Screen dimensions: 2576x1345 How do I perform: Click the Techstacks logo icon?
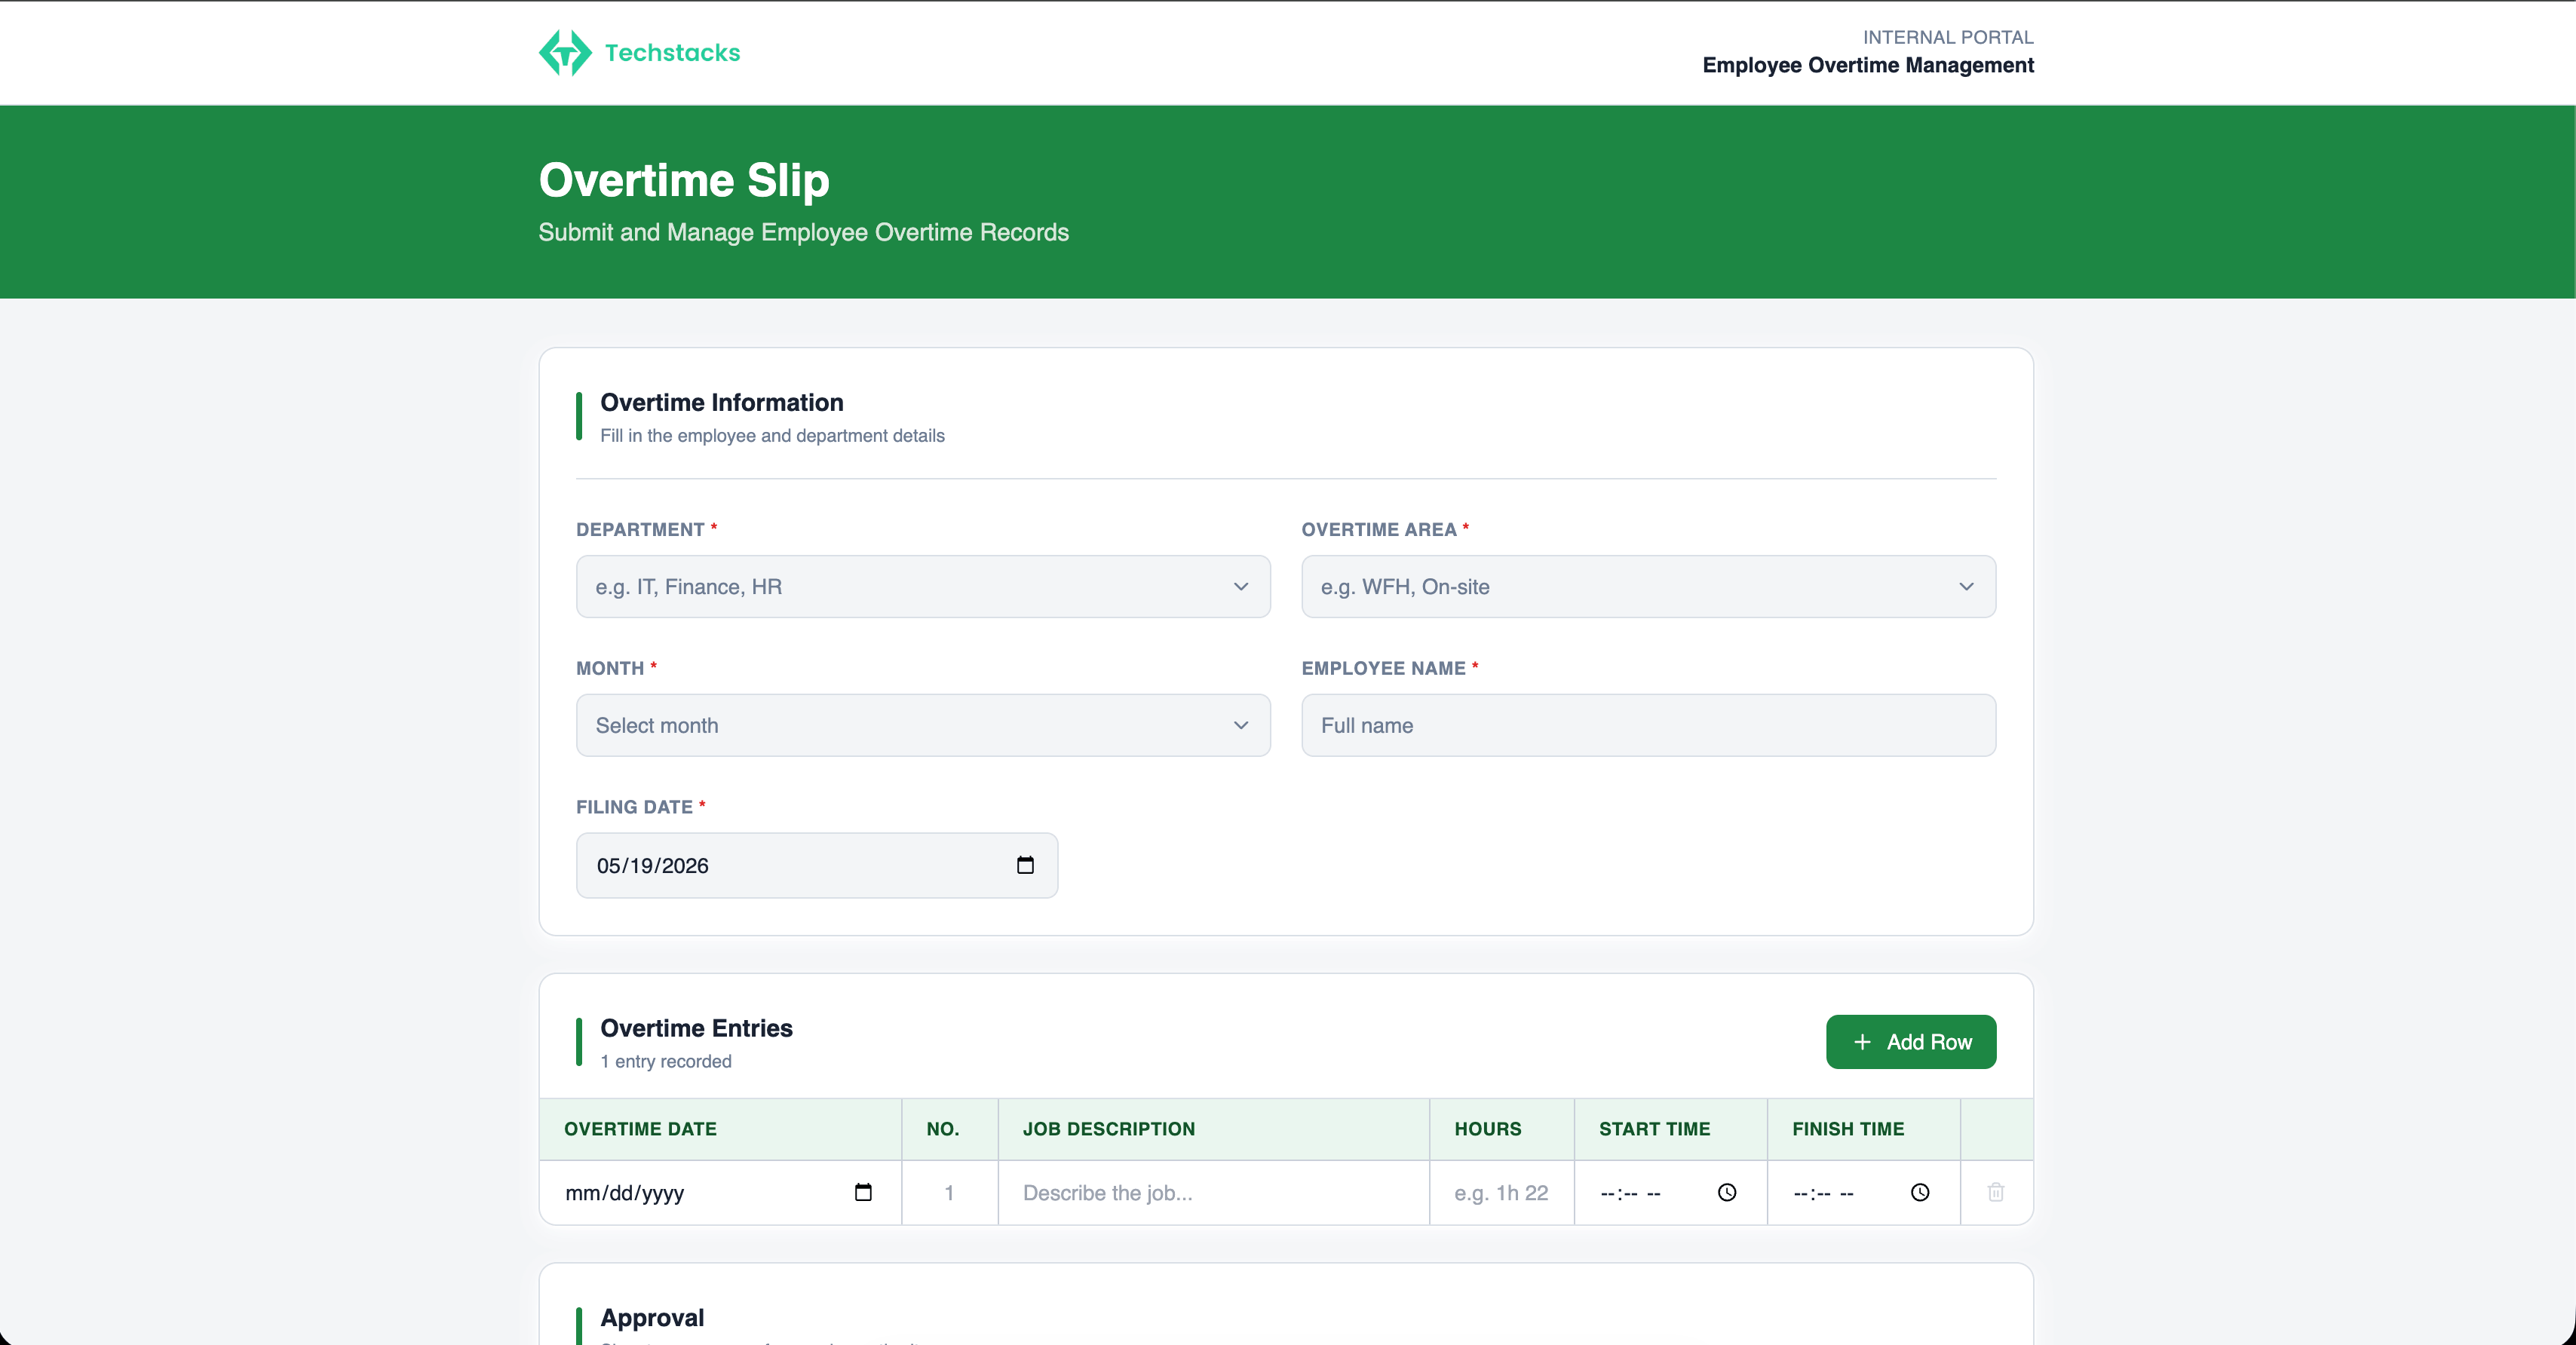click(565, 52)
